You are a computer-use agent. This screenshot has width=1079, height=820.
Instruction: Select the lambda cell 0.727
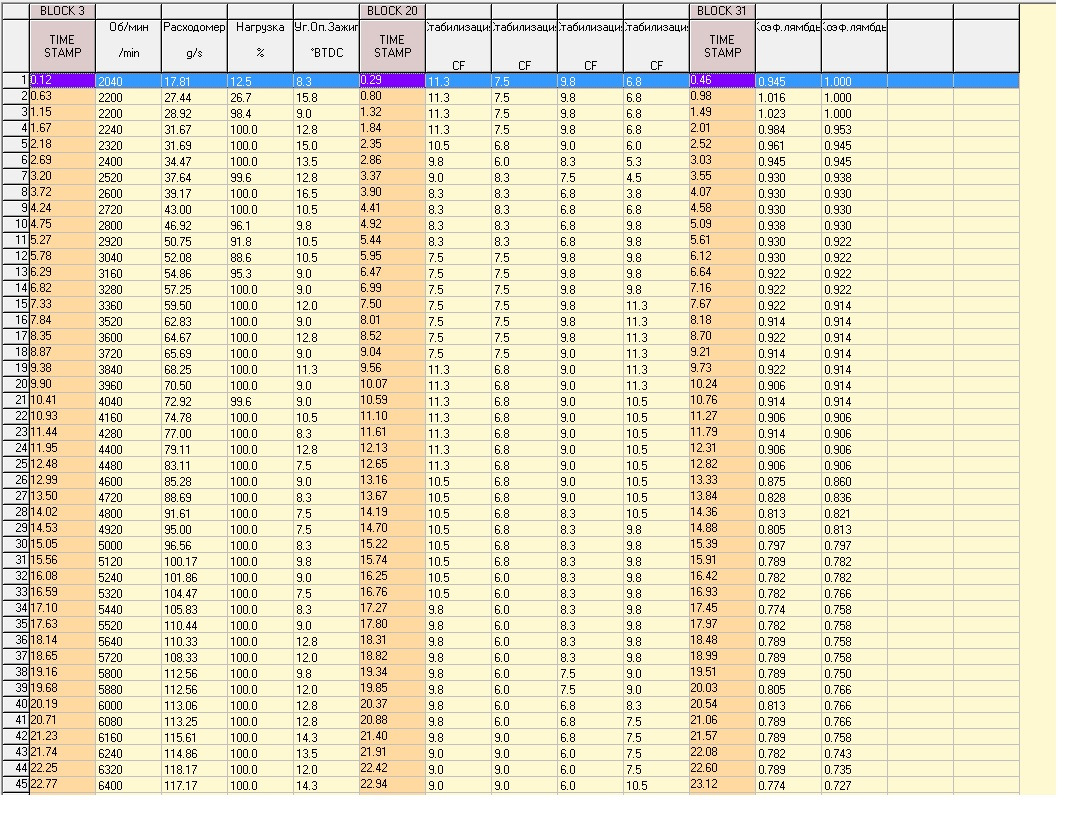coord(854,786)
